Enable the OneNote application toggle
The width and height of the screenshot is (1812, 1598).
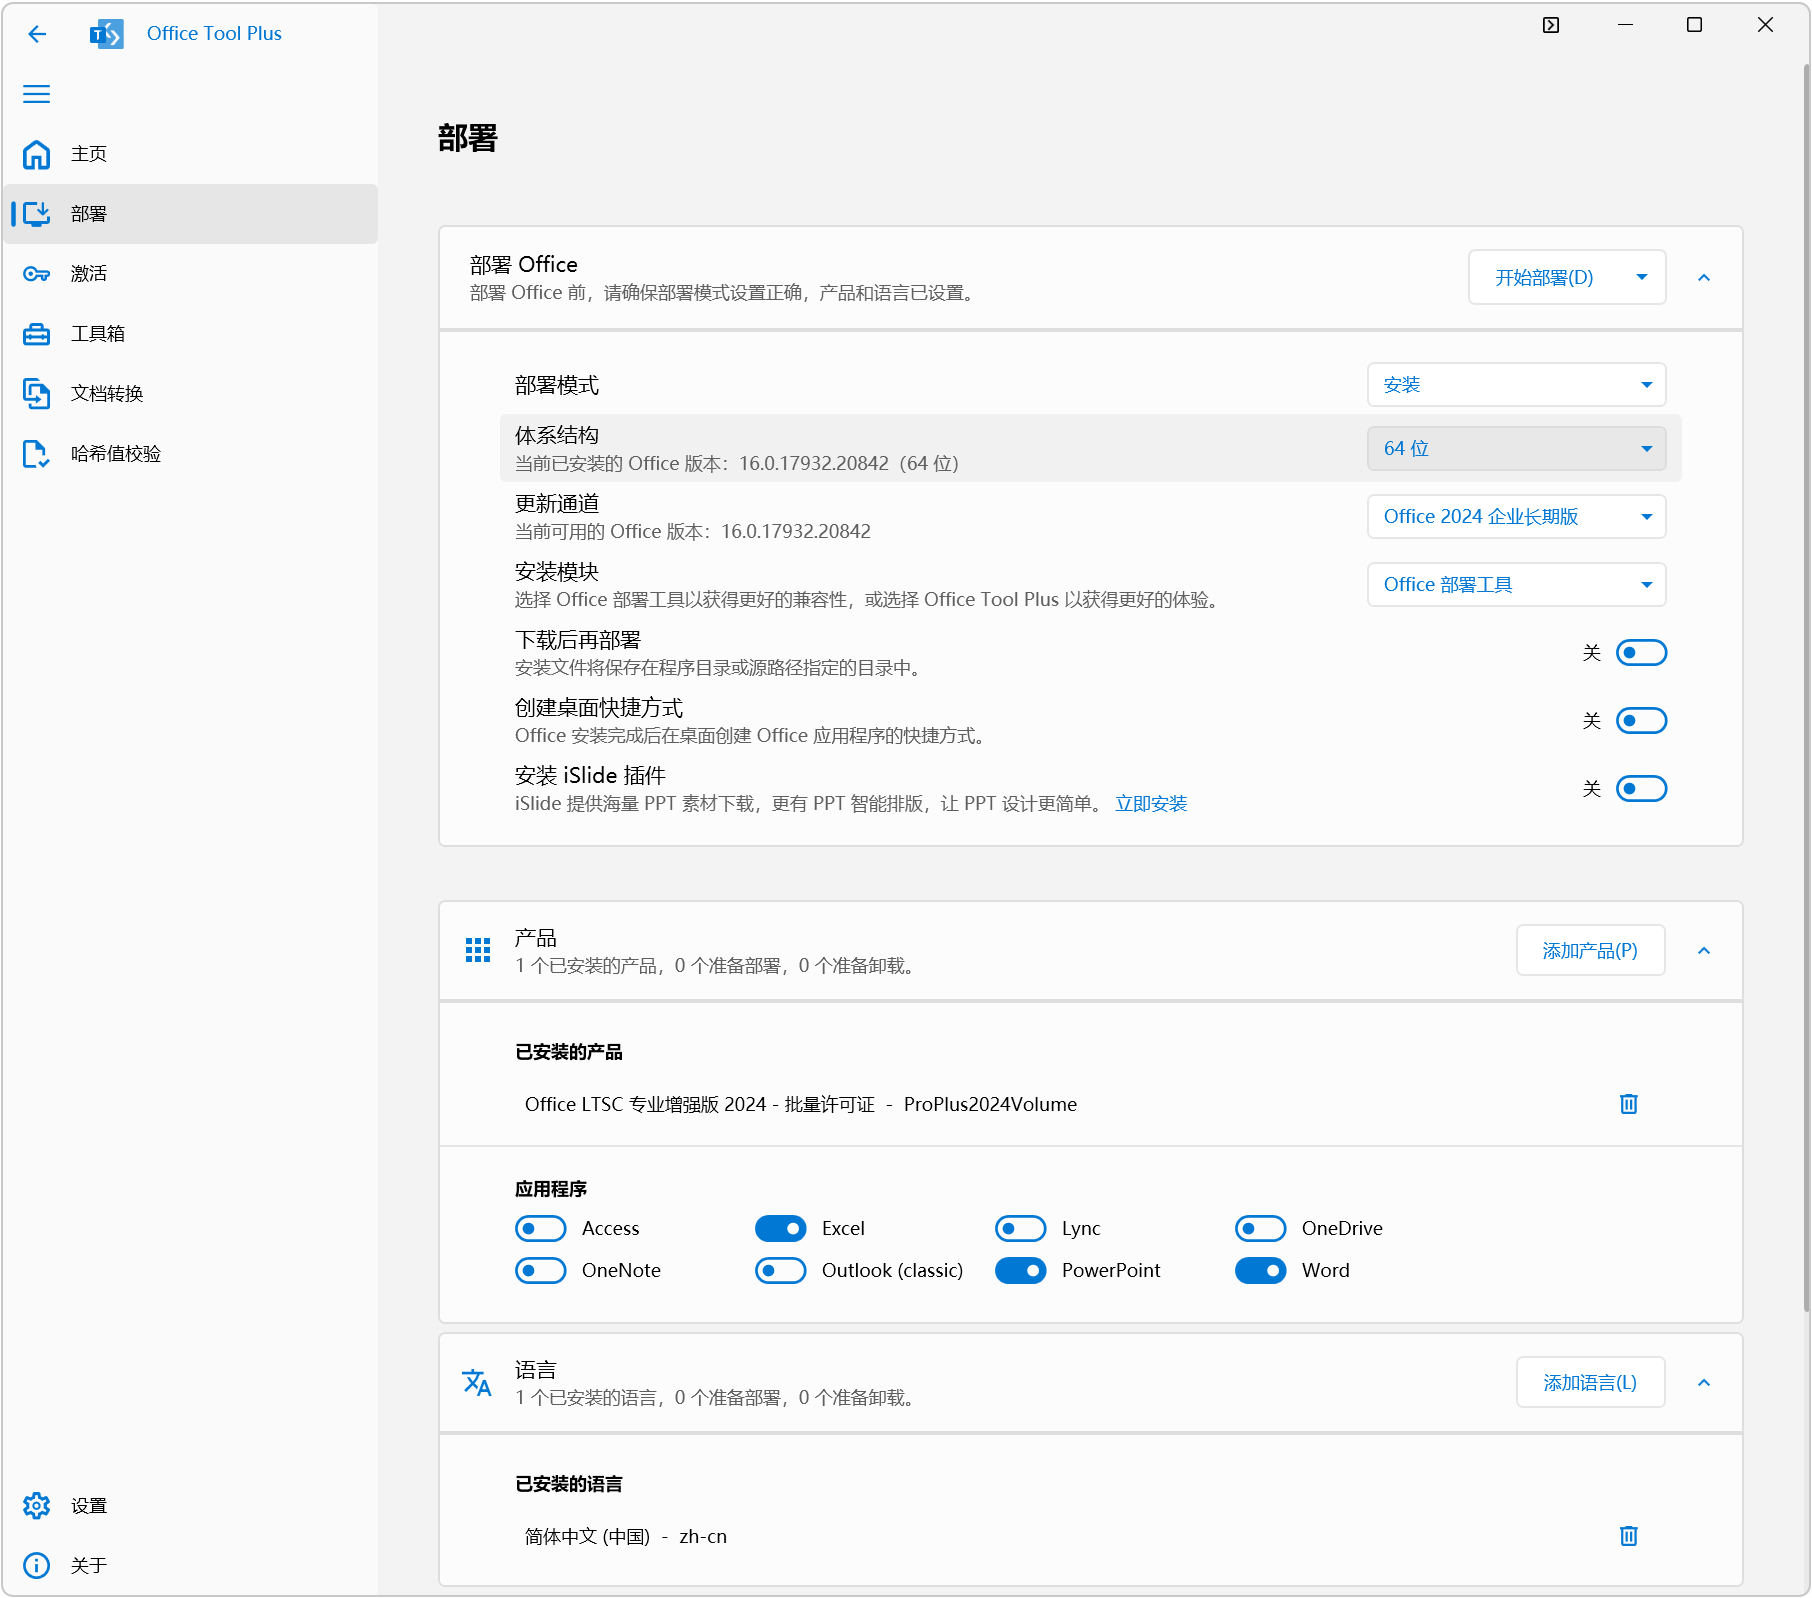point(541,1270)
